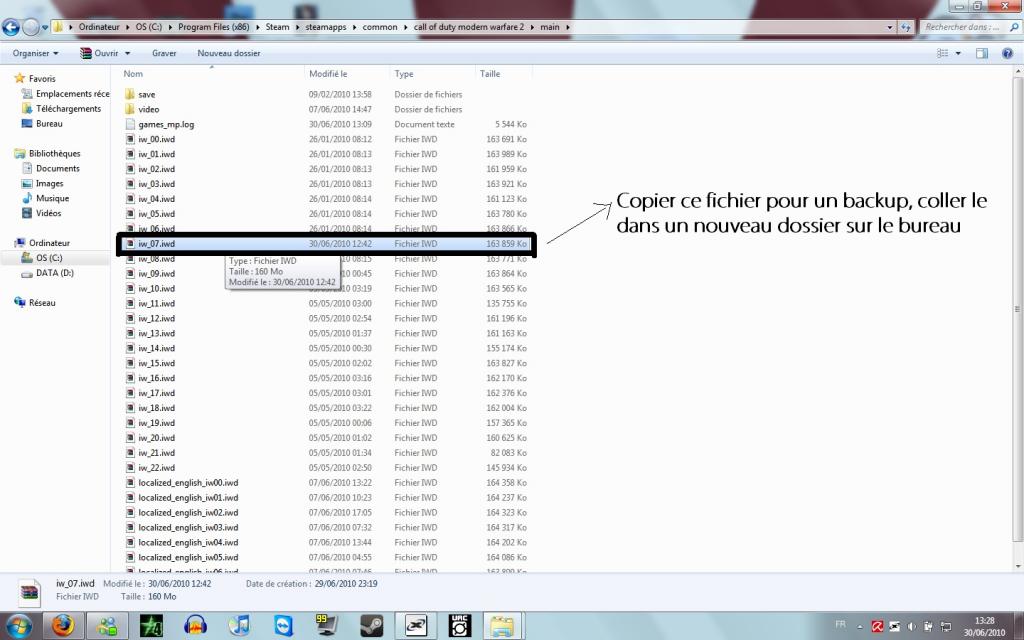Screen dimensions: 1024x640
Task: Select the games_mp.log file icon
Action: (130, 124)
